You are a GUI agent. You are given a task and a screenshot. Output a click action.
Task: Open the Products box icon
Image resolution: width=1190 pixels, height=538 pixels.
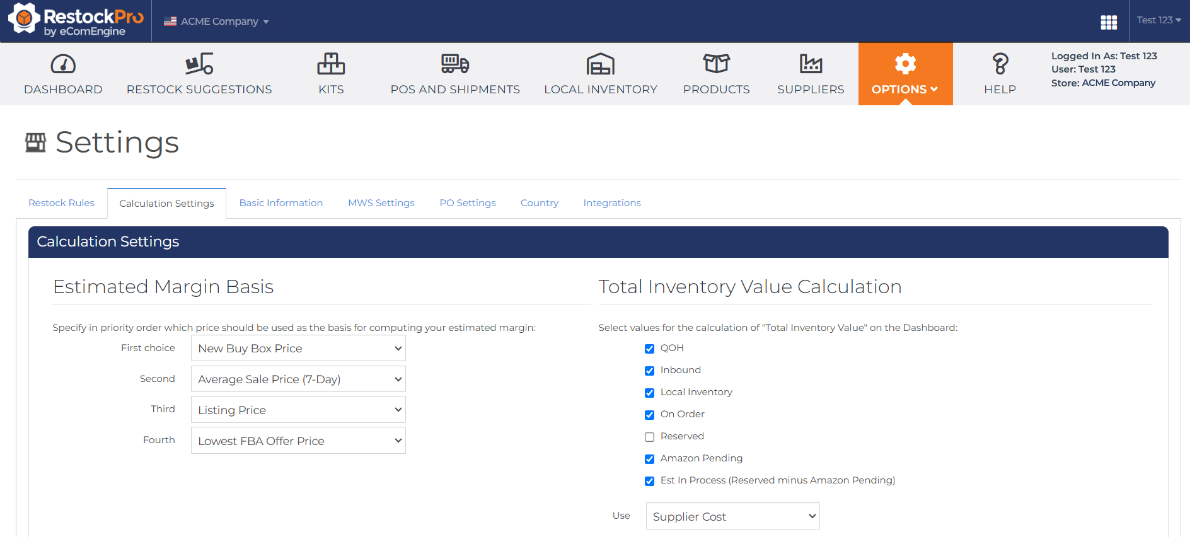click(716, 64)
